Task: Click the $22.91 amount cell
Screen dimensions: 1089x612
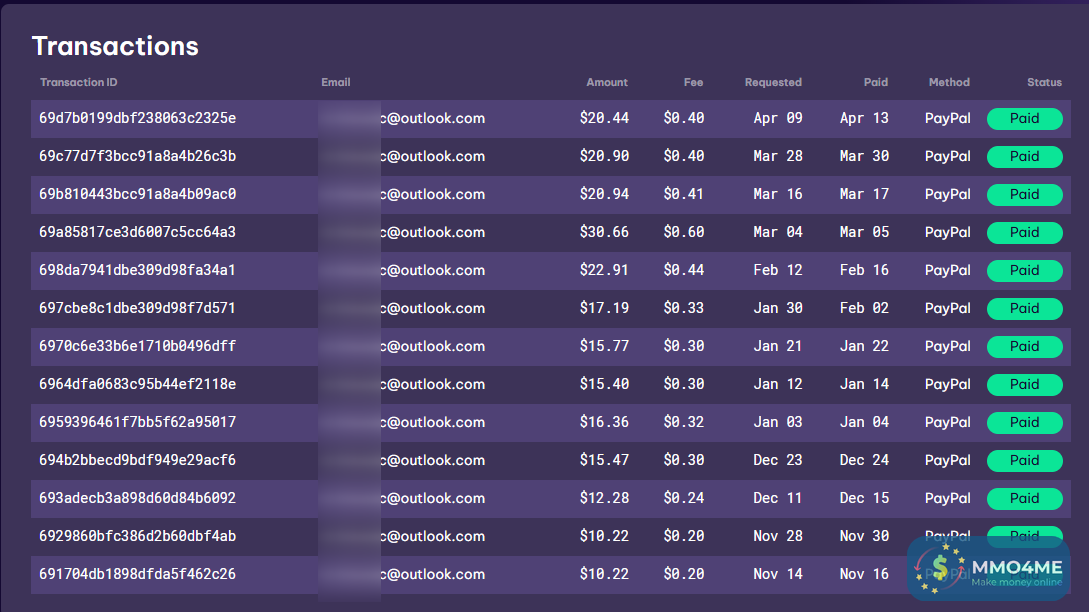Action: 604,270
